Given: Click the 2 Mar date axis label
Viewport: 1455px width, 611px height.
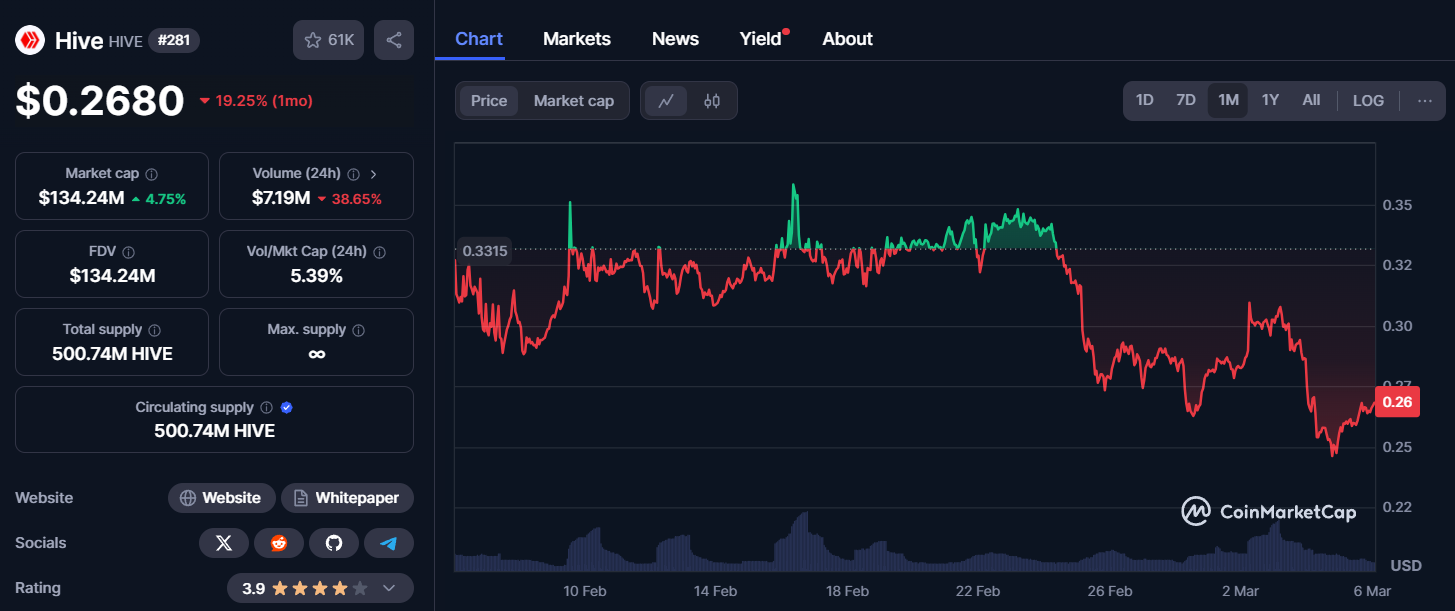Looking at the screenshot, I should click(x=1240, y=591).
